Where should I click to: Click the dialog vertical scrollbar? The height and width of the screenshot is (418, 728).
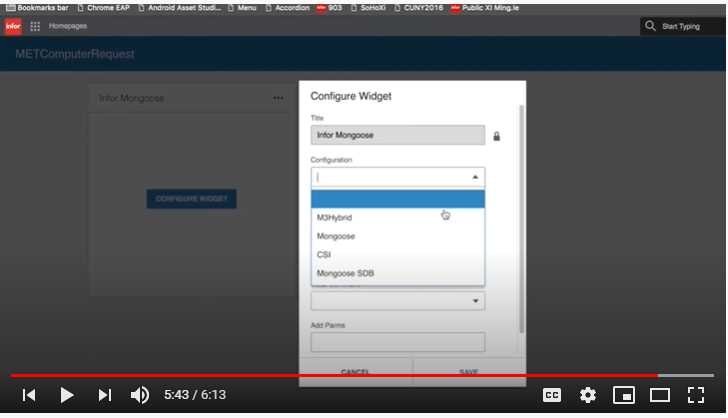coord(522,218)
